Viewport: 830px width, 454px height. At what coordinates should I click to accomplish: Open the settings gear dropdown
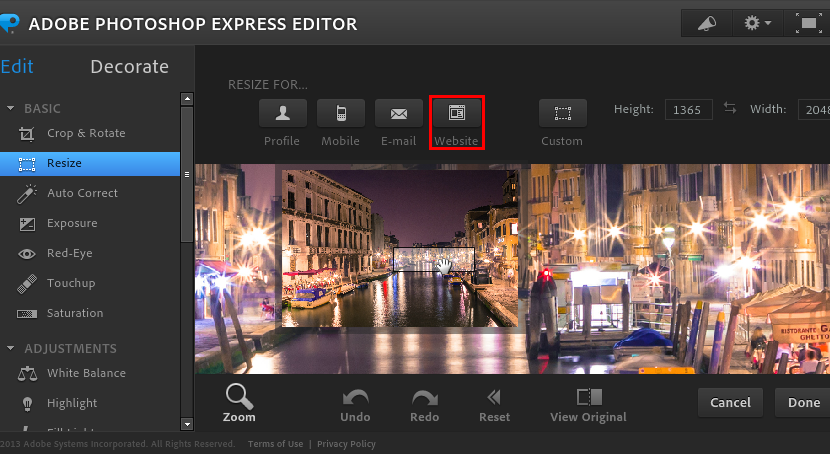pyautogui.click(x=757, y=23)
